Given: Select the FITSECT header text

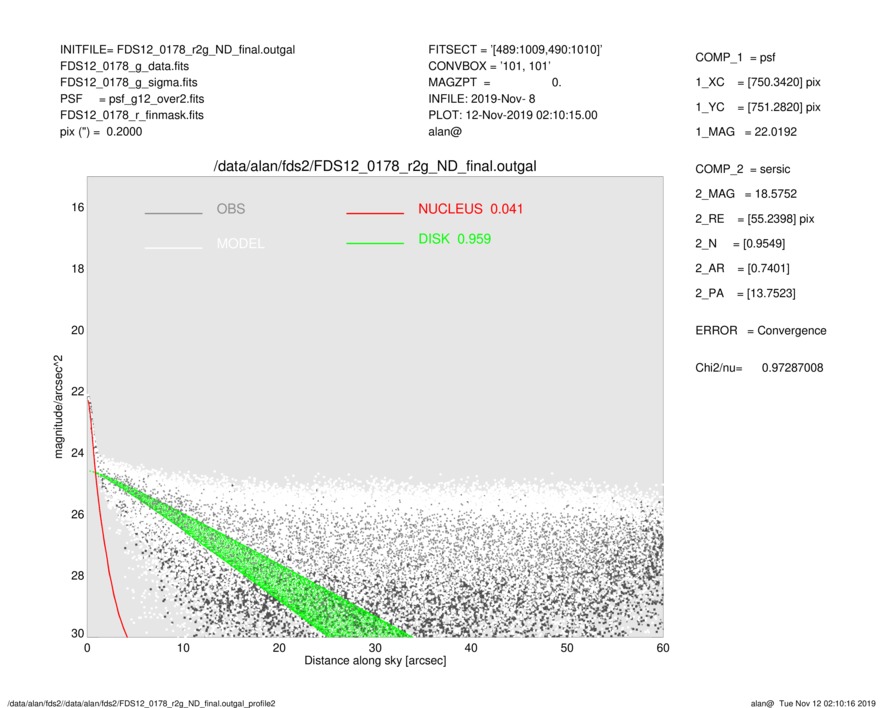Looking at the screenshot, I should [514, 49].
